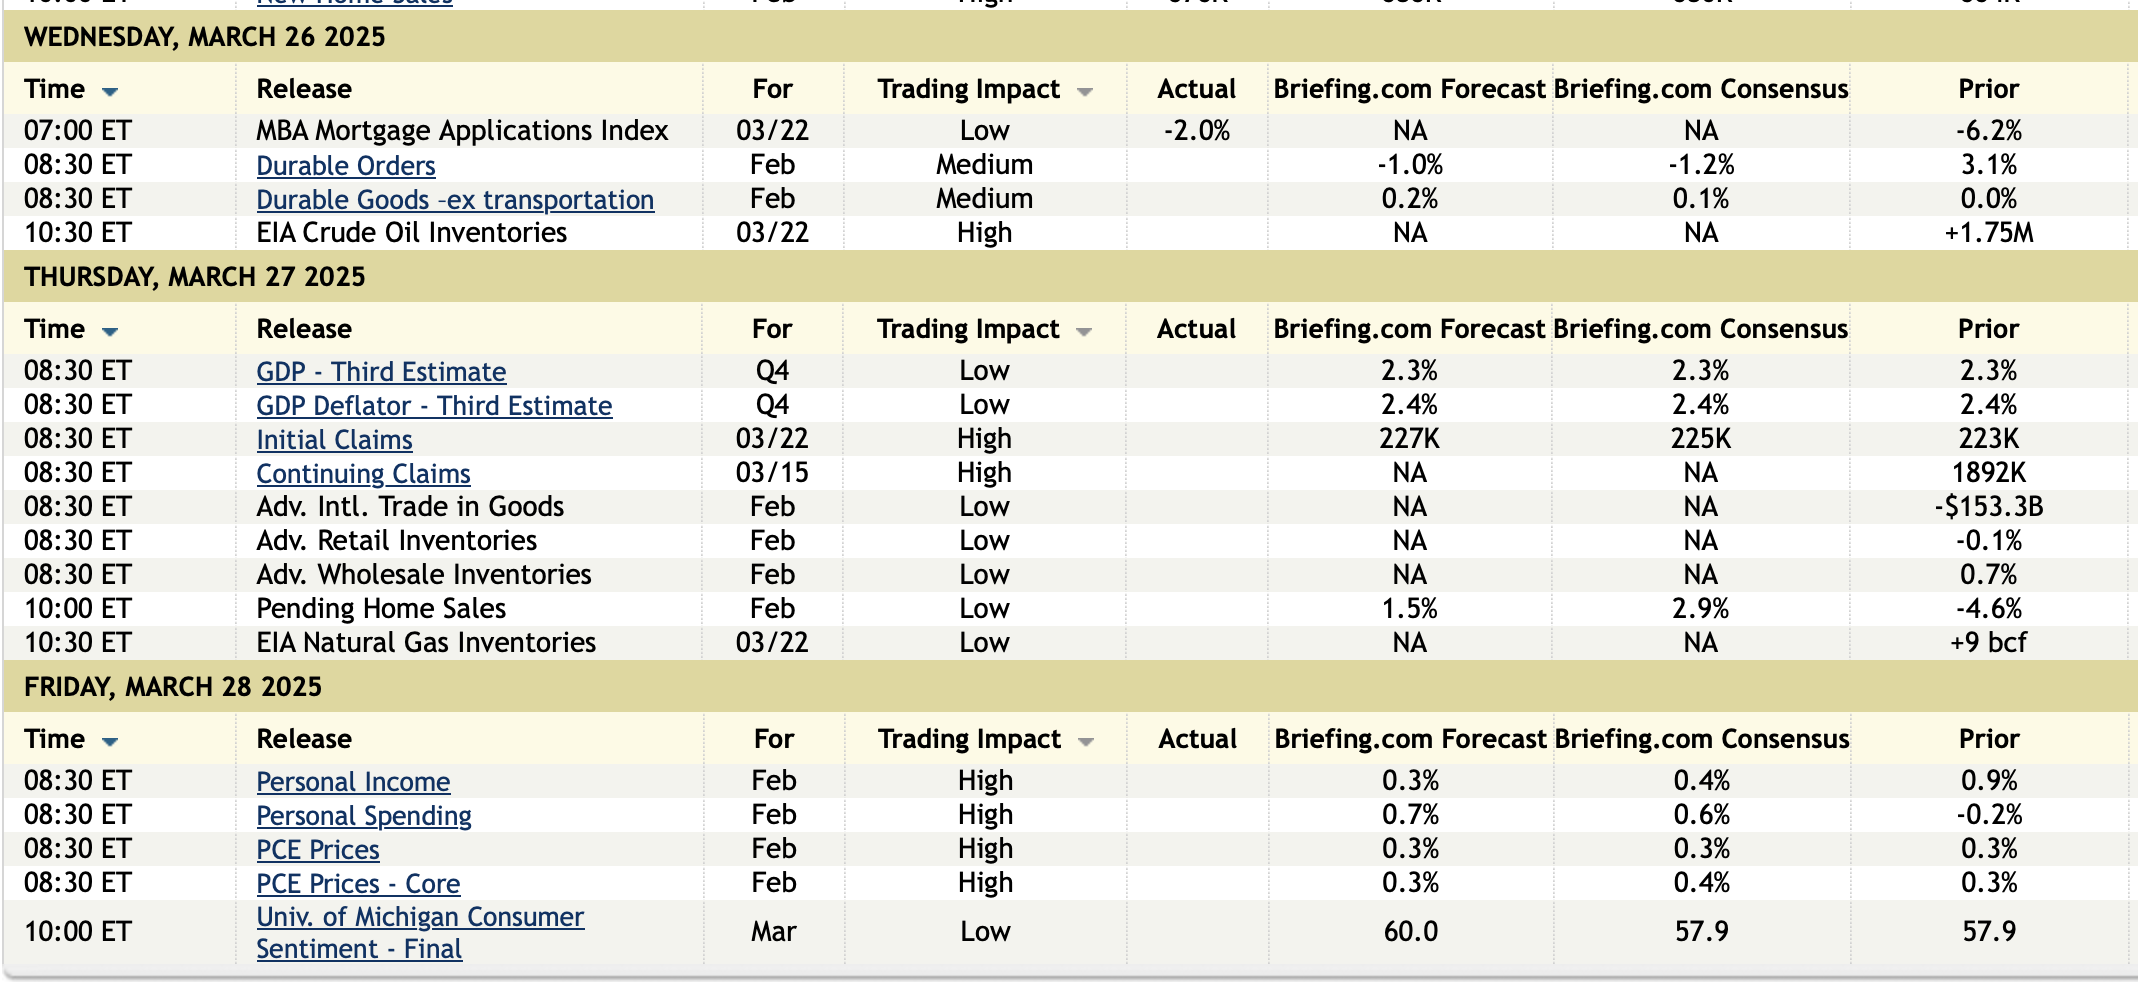Viewport: 2138px width, 990px height.
Task: Open the GDP - Third Estimate link
Action: [381, 372]
